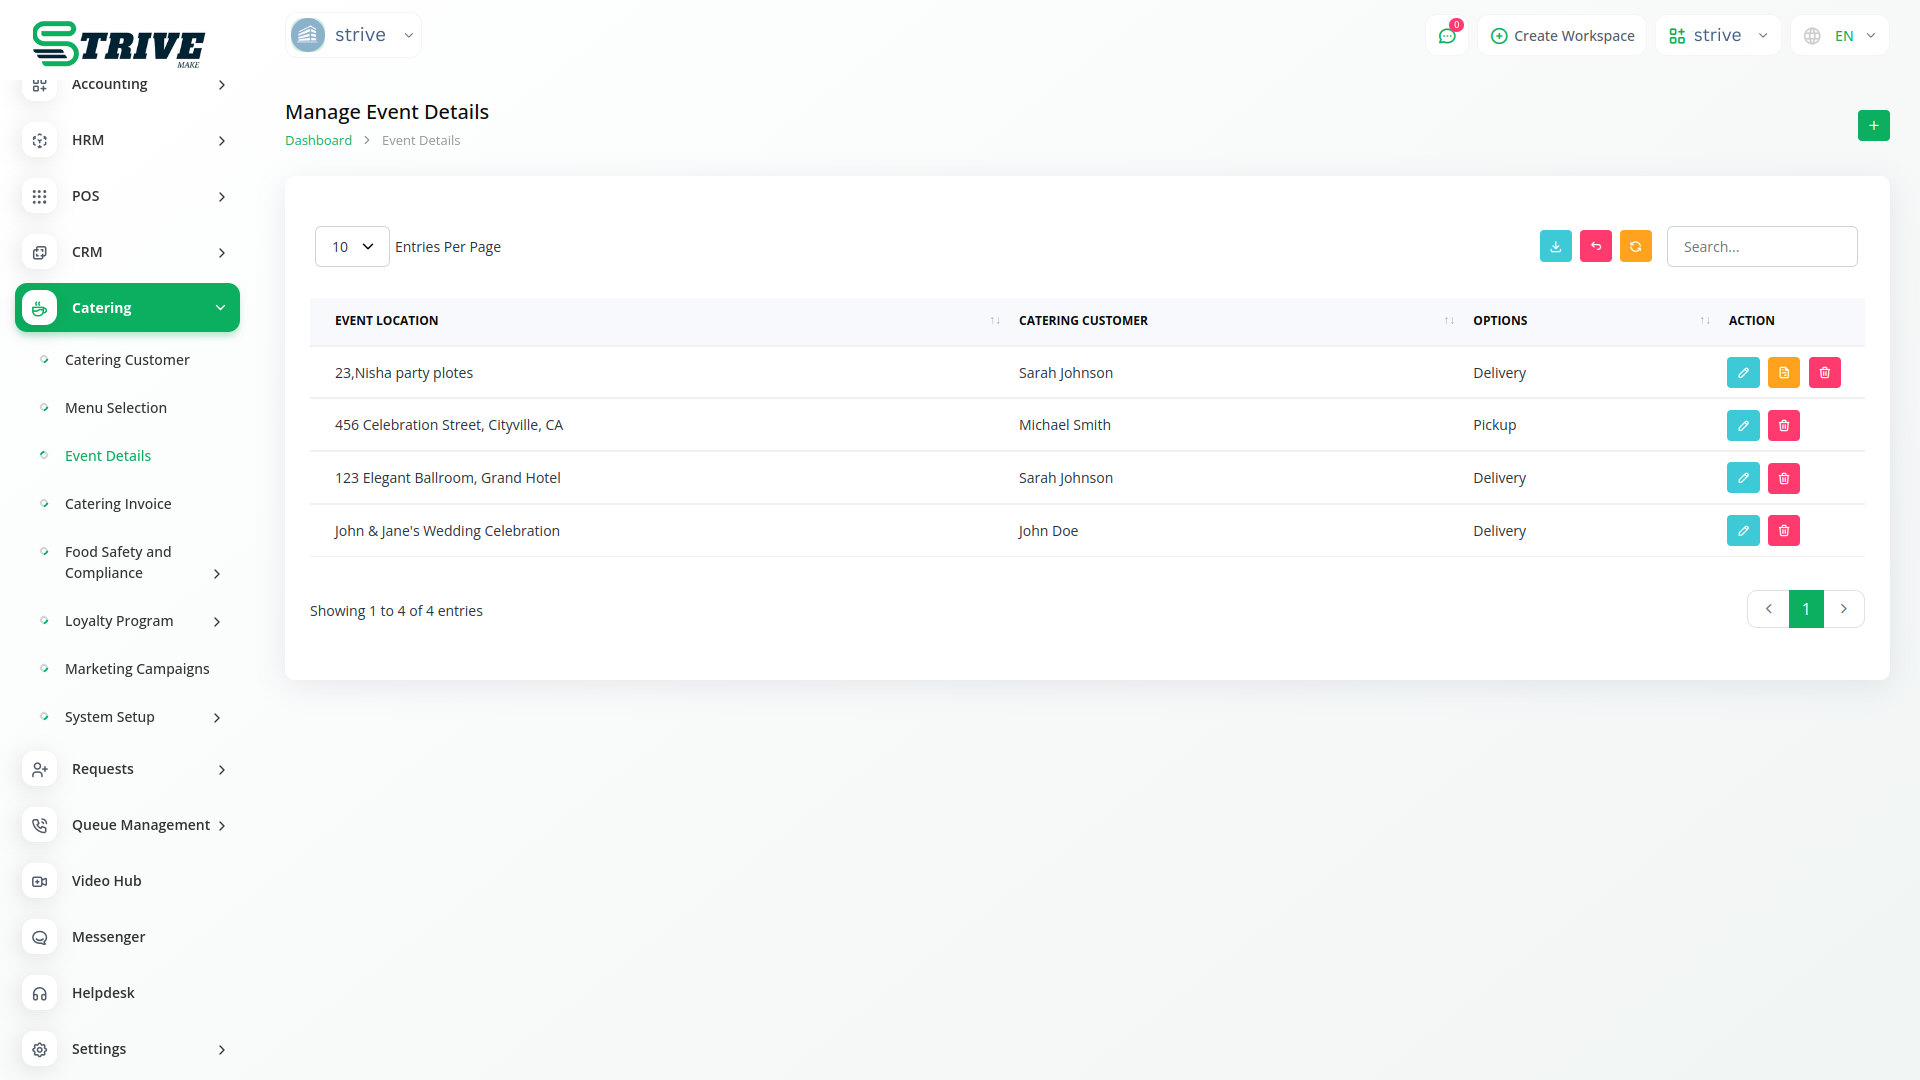Screen dimensions: 1920x1080
Task: Expand the Loyalty Program submenu
Action: [x=217, y=622]
